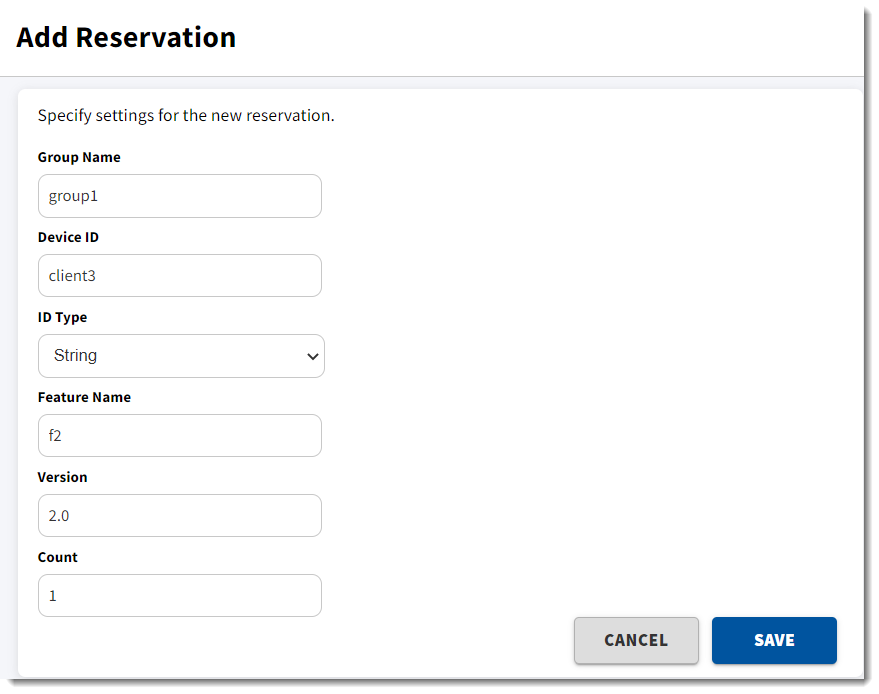Click the Add Reservation heading
879x694 pixels.
126,37
